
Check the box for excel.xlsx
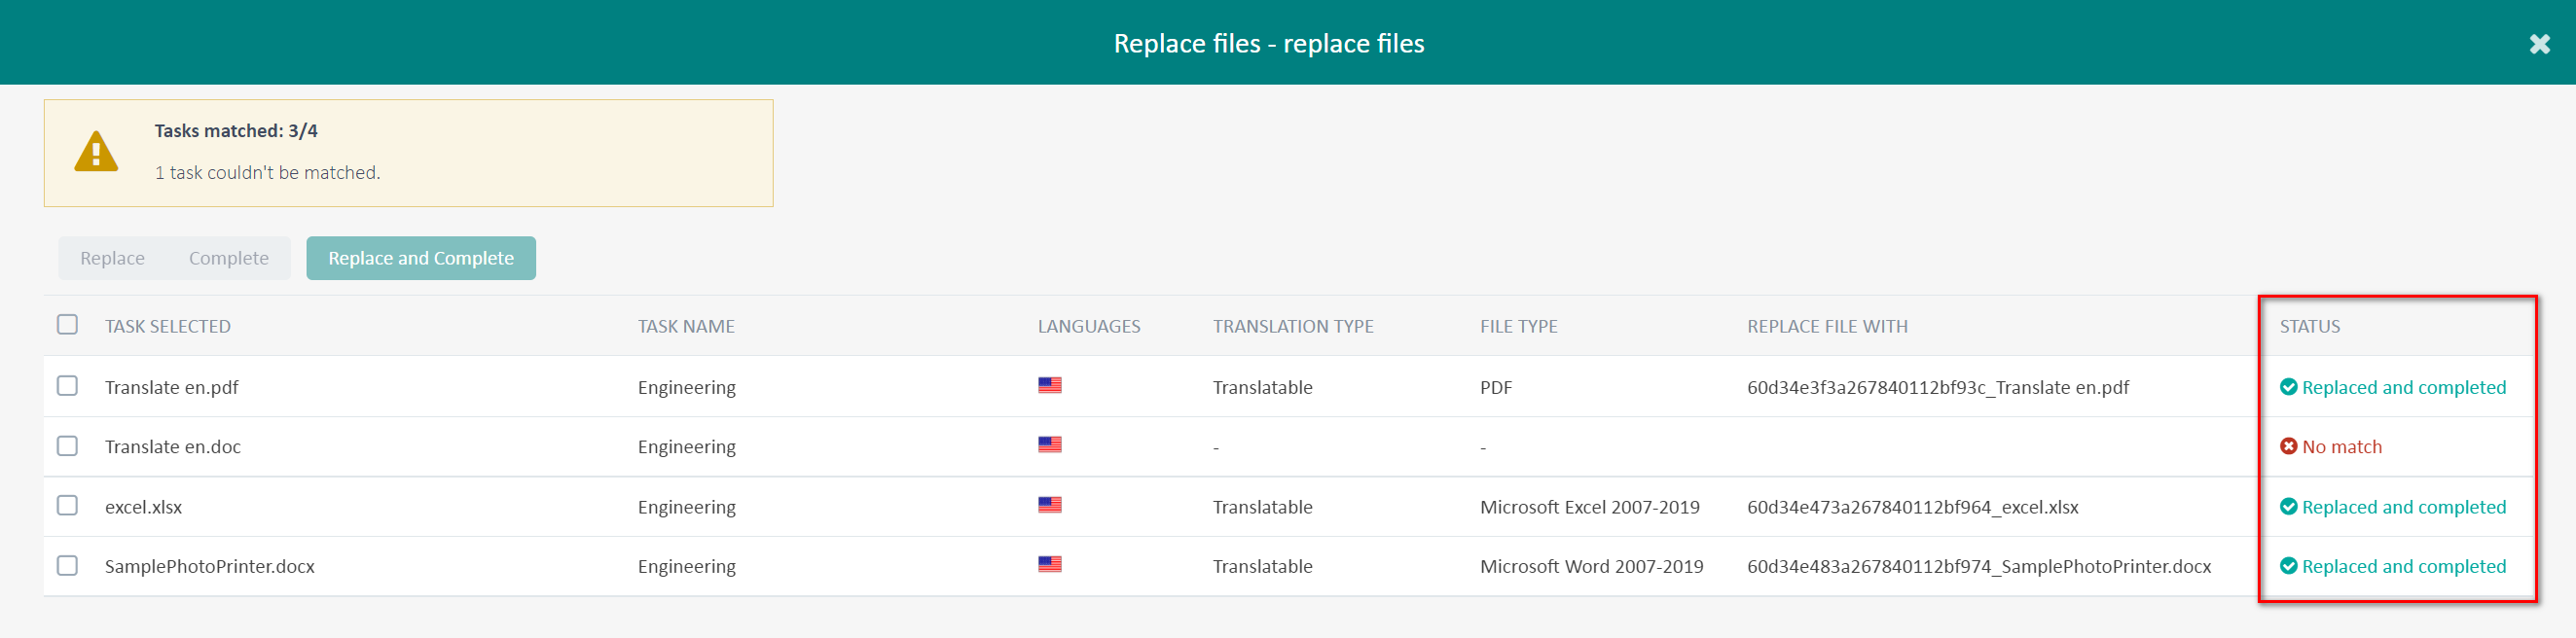[x=67, y=506]
